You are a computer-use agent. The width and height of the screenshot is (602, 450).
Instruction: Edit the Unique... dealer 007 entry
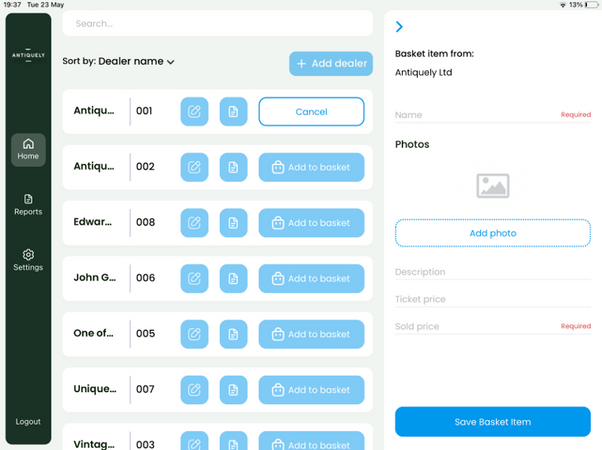click(x=194, y=390)
